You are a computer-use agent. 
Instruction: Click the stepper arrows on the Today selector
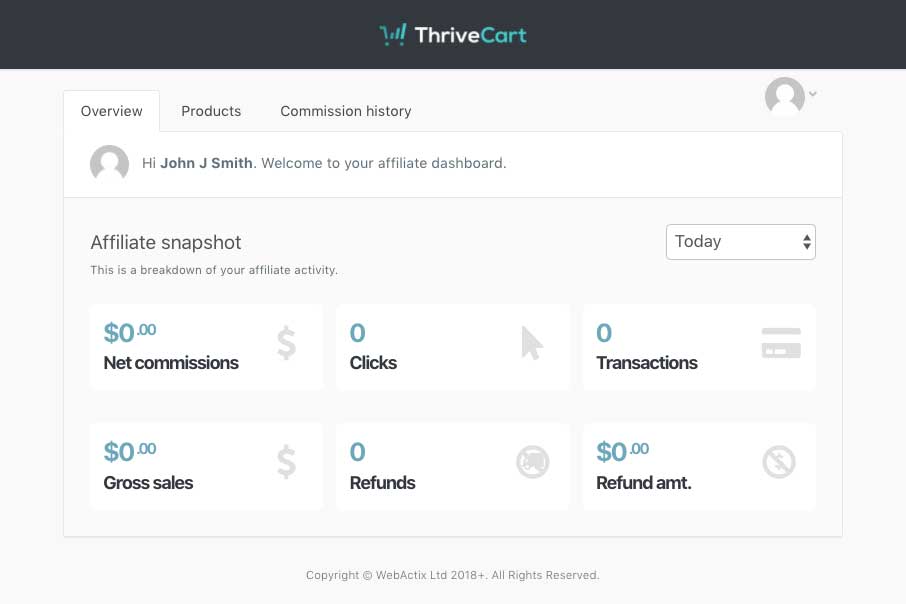(x=806, y=241)
